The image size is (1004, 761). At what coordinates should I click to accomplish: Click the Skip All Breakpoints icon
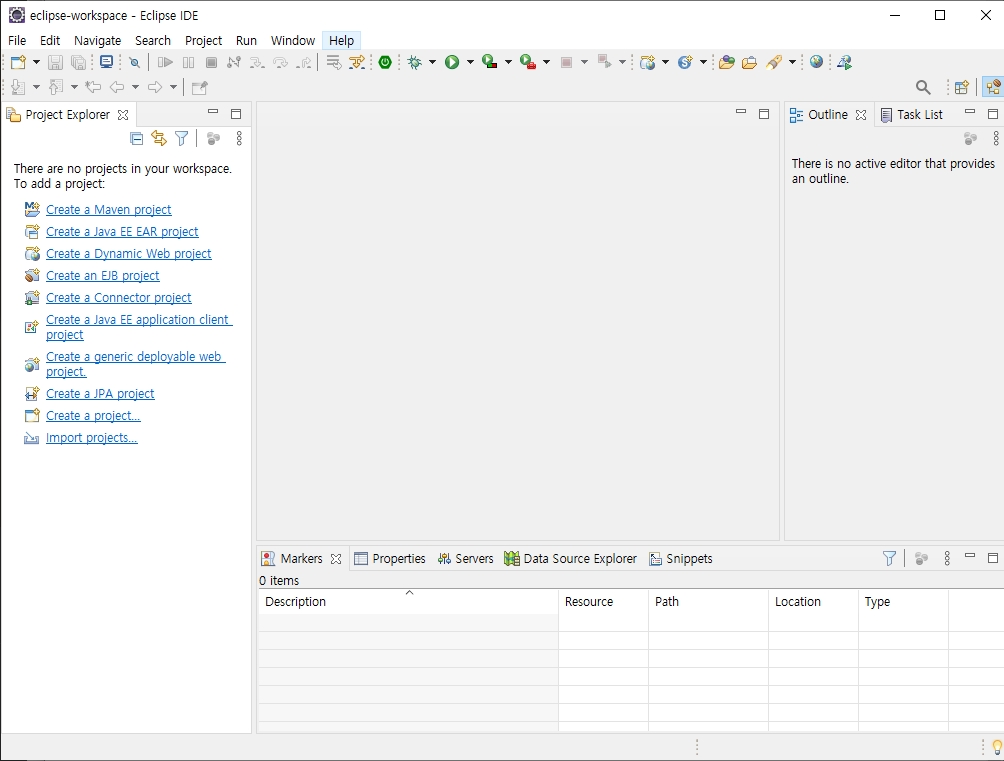point(134,62)
